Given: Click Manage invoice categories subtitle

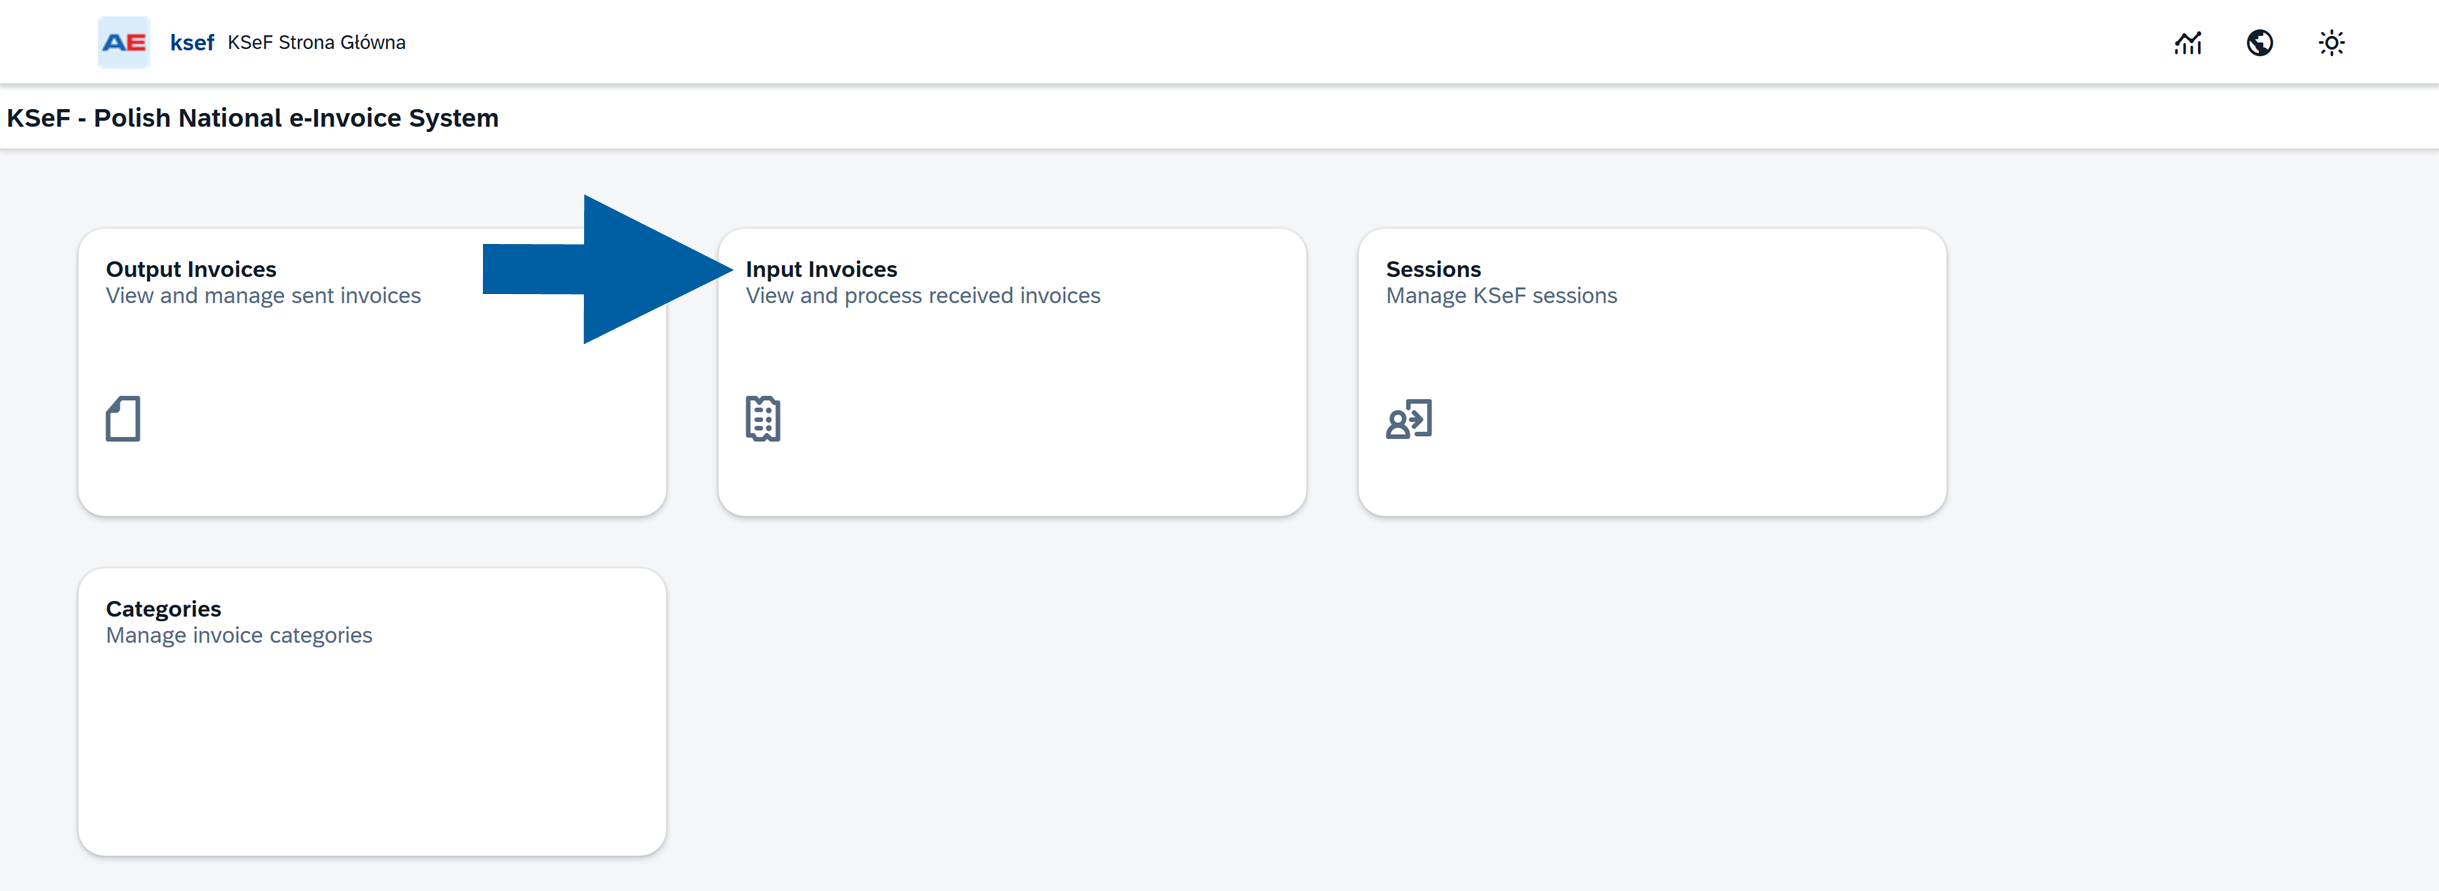Looking at the screenshot, I should coord(239,636).
